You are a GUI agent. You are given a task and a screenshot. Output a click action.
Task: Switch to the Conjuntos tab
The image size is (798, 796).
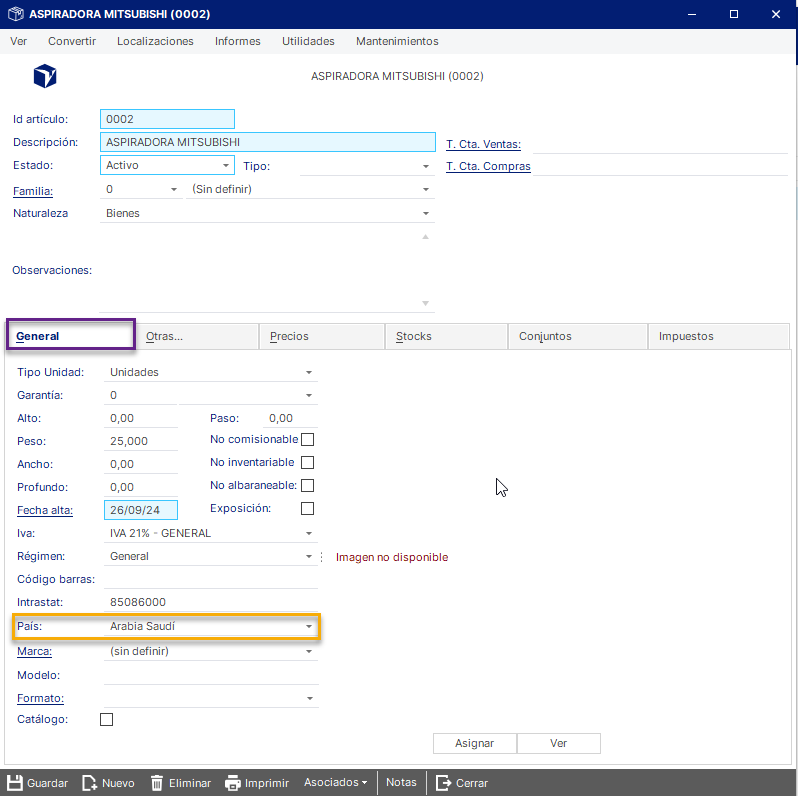pos(578,336)
